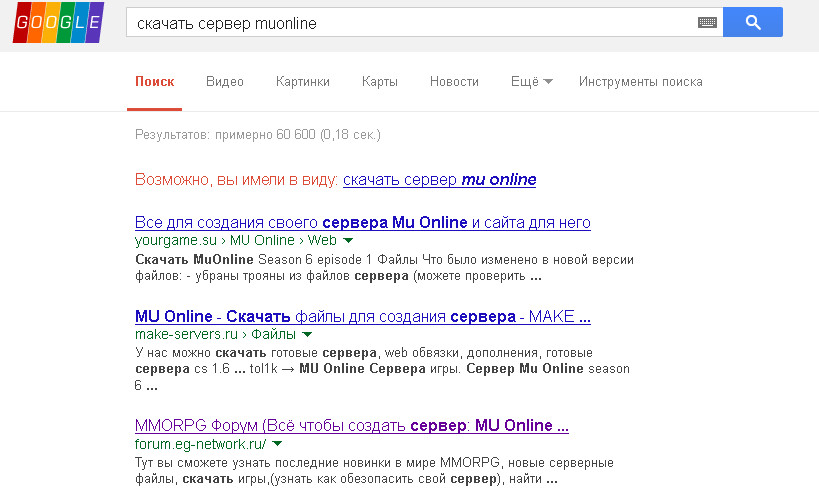Screen dimensions: 819x497
Task: Open the Карты tab
Action: tap(380, 82)
